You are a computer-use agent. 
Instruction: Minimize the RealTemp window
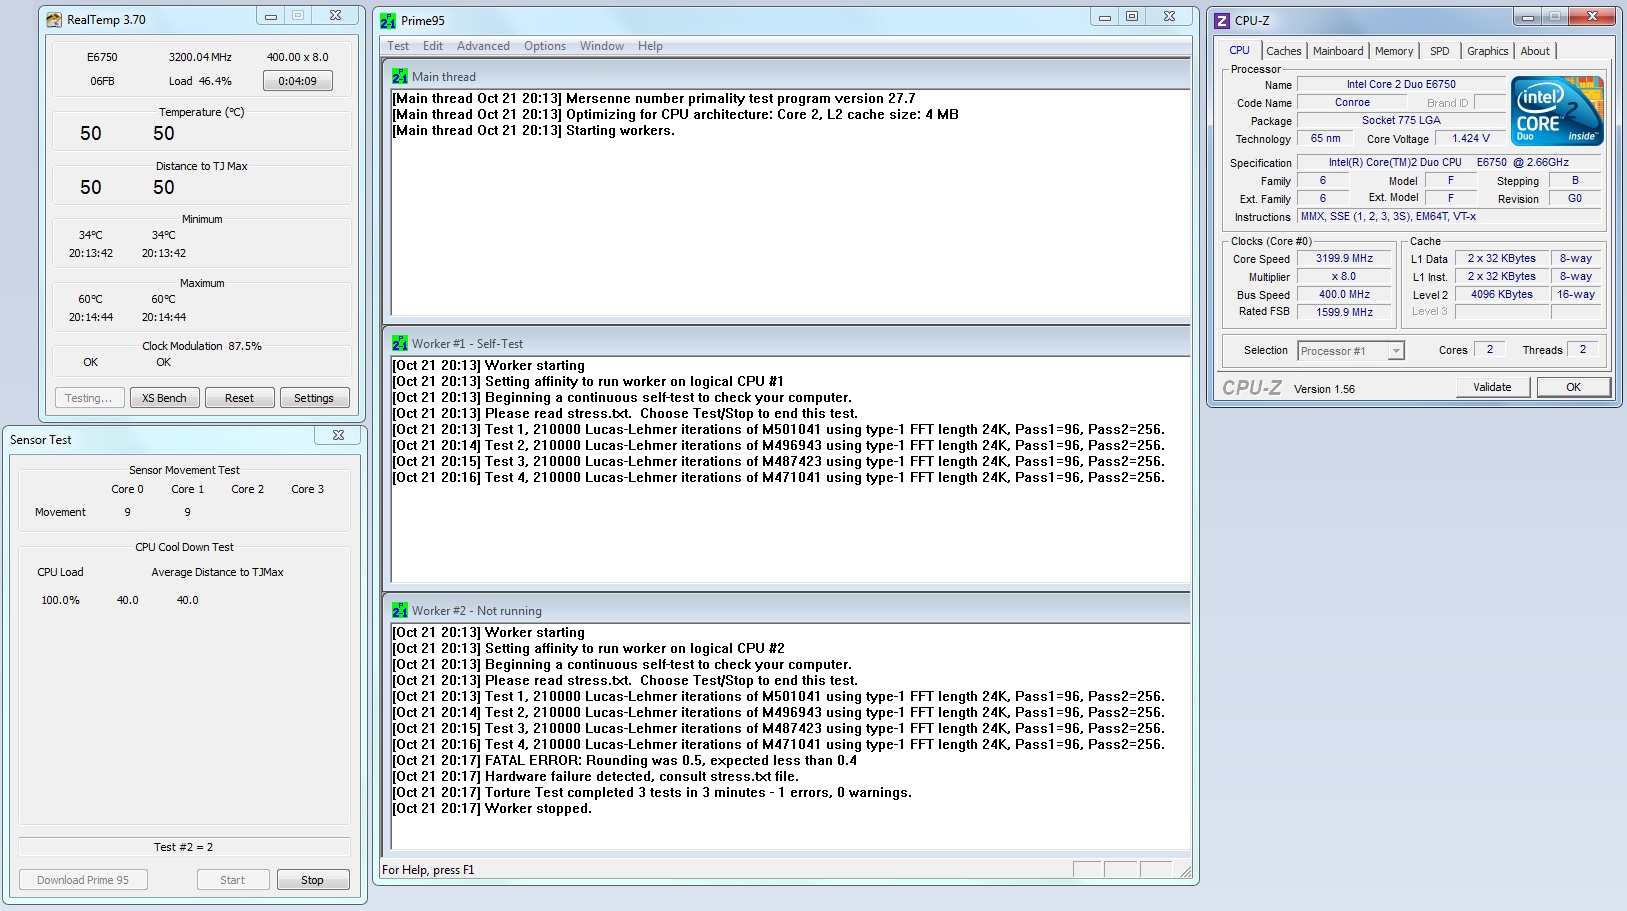pos(270,16)
